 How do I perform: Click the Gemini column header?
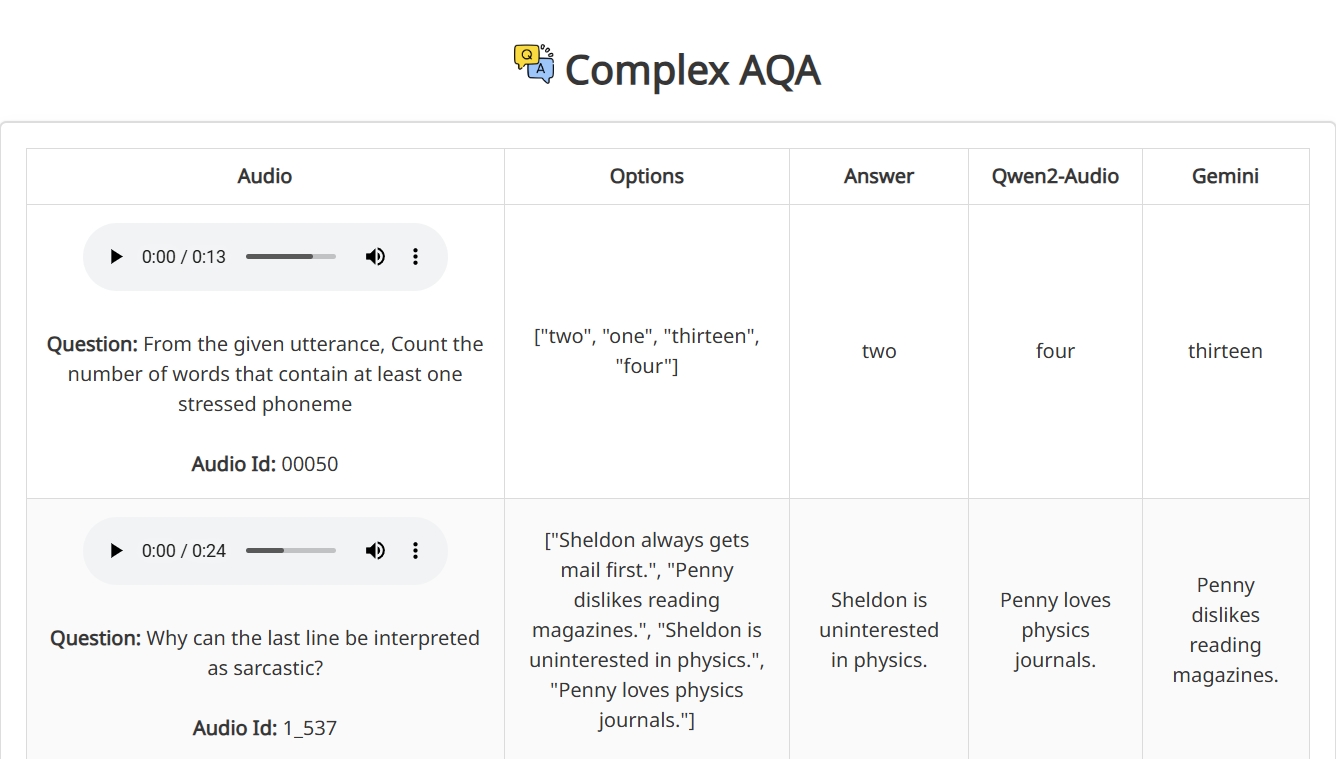click(1225, 176)
